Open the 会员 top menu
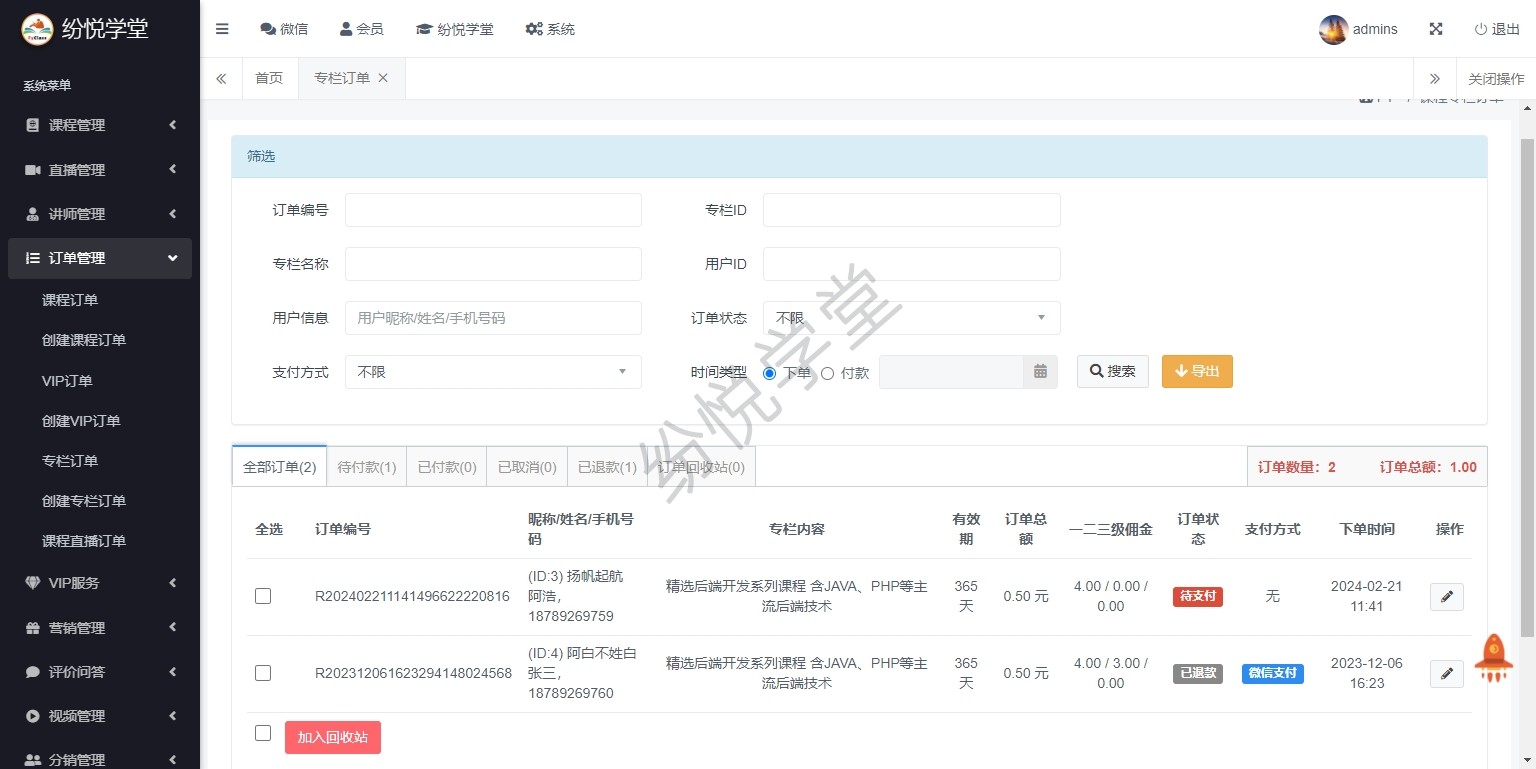Screen dimensions: 1536x769 361,29
